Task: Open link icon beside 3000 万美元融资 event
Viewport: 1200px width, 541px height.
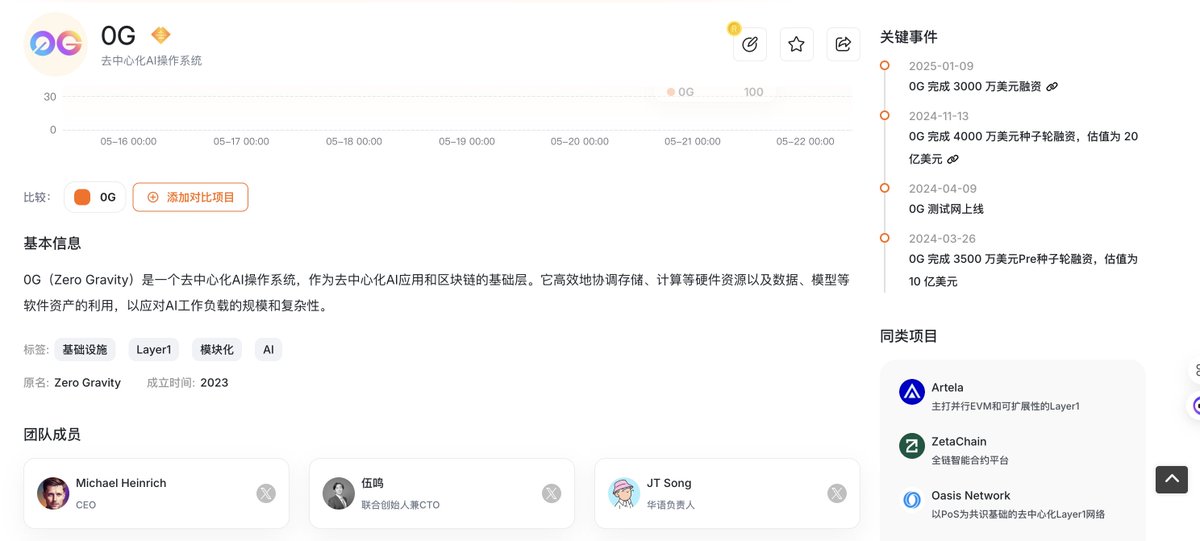Action: point(1051,87)
